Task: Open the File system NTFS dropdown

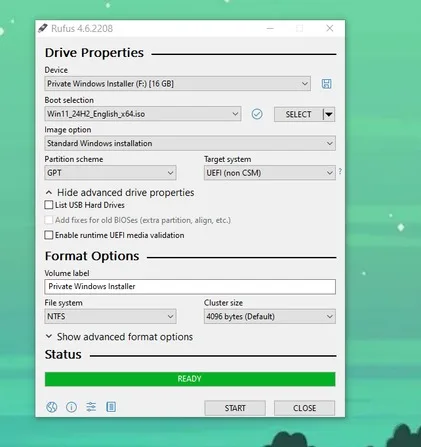Action: click(110, 316)
